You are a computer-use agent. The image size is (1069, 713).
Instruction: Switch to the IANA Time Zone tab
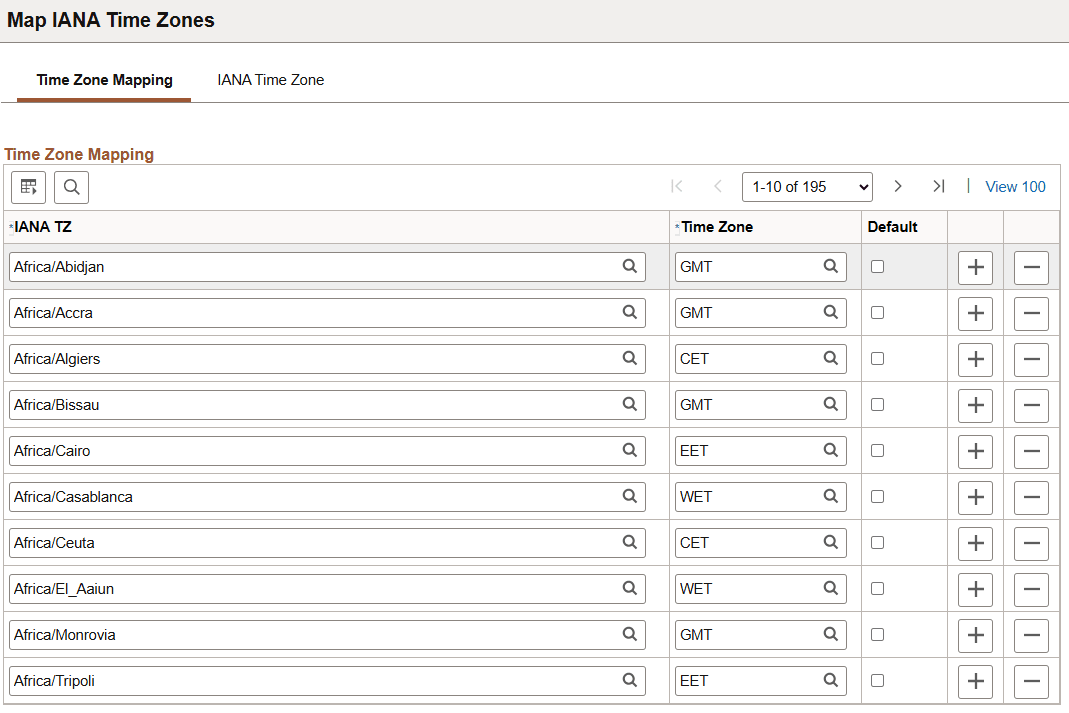tap(270, 79)
